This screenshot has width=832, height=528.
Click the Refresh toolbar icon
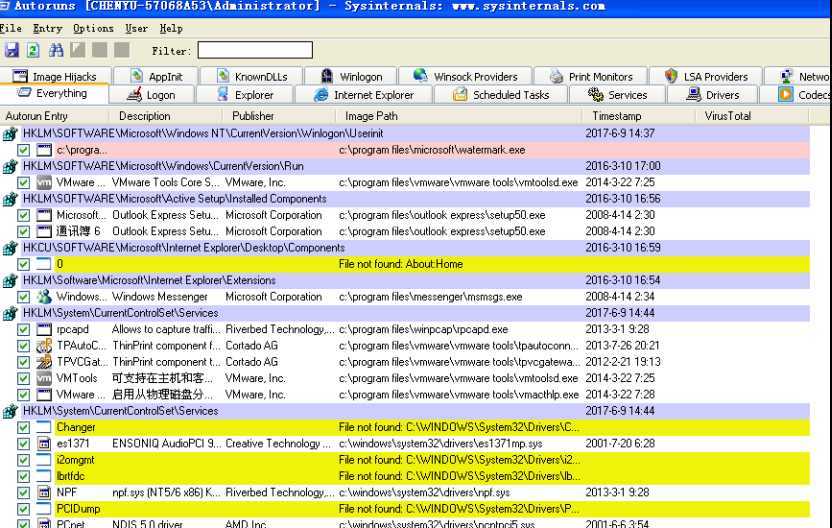33,50
